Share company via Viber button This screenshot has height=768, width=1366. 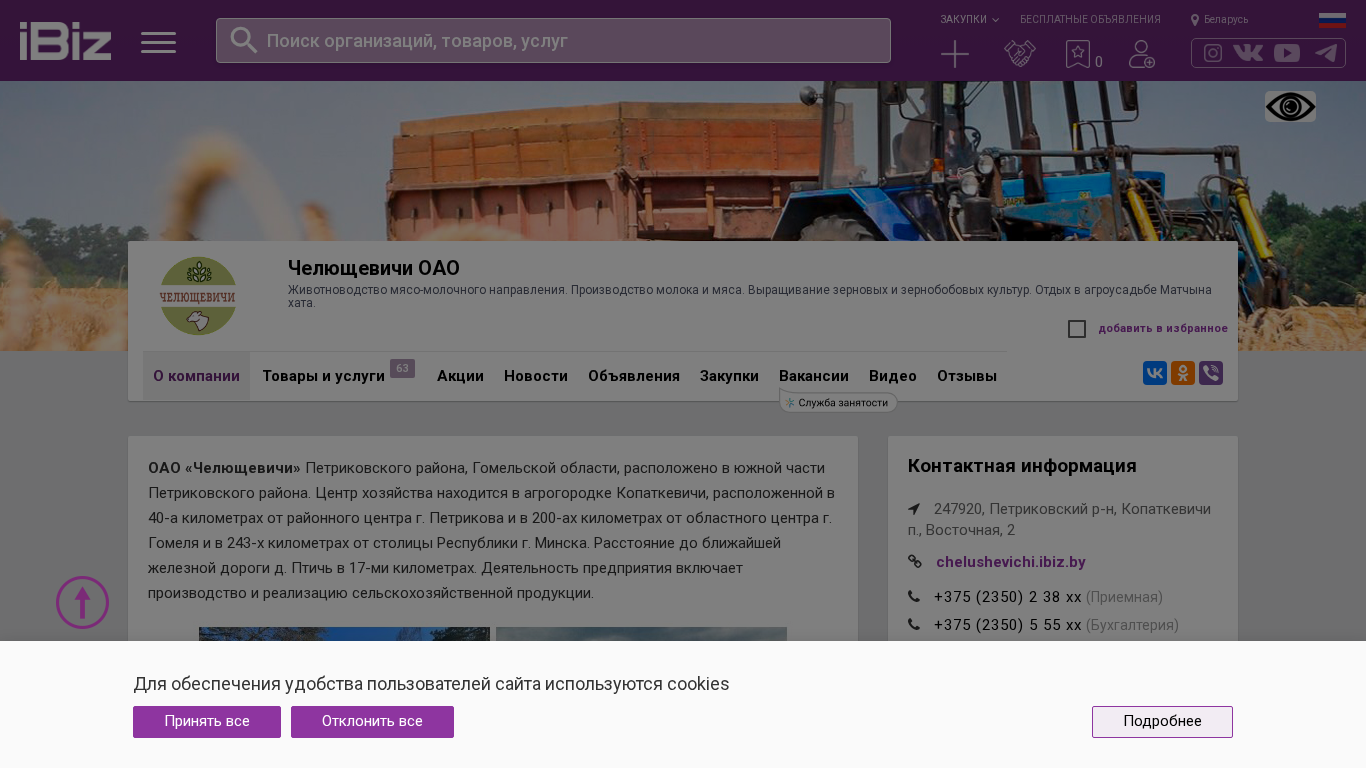(1211, 373)
